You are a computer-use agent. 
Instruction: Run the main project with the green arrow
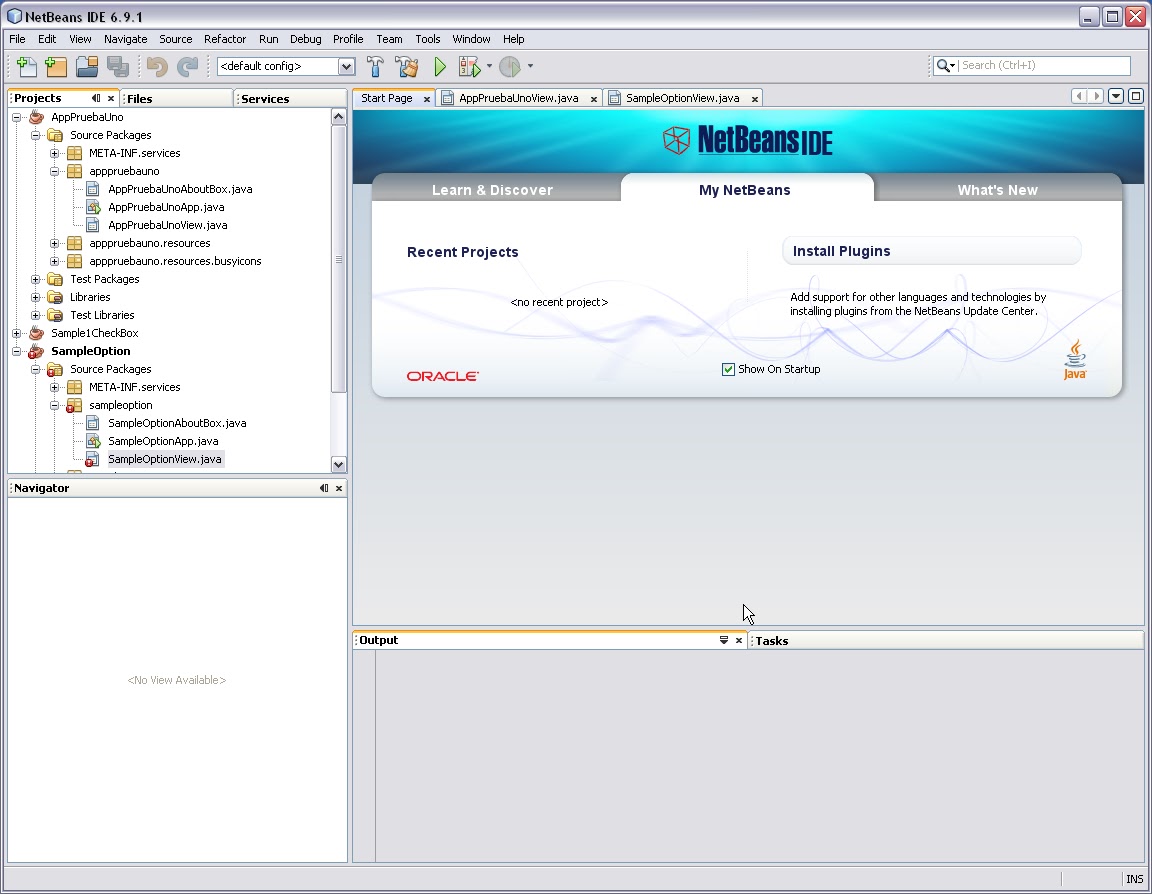pos(440,66)
